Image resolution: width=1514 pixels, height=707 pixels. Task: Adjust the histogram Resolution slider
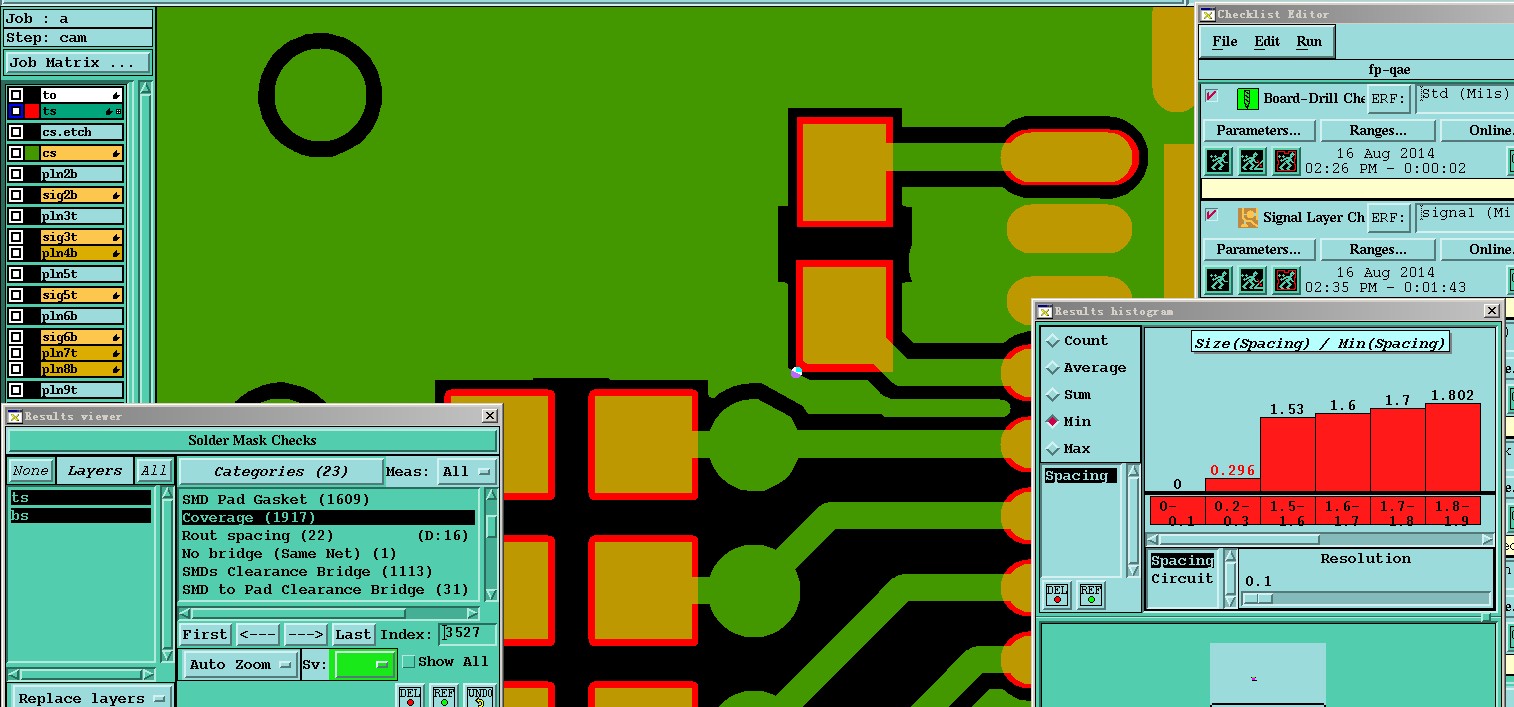pos(1258,598)
